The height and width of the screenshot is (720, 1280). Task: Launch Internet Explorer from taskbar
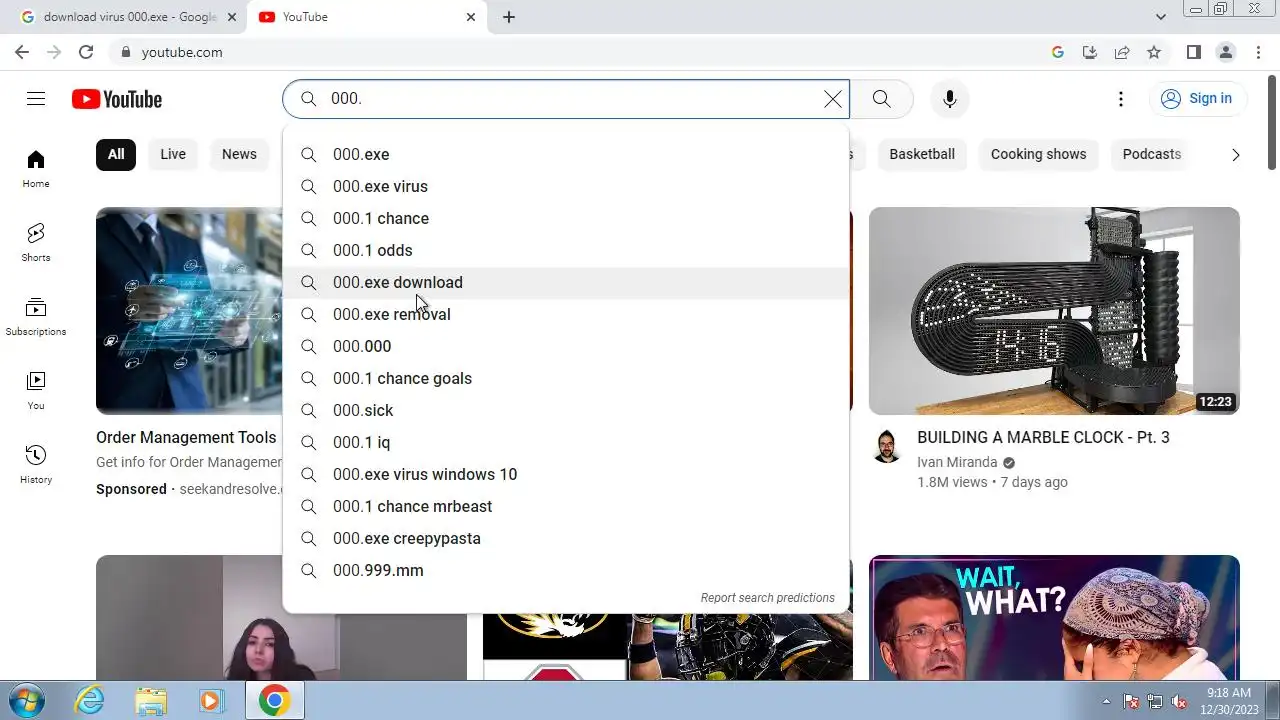click(90, 700)
